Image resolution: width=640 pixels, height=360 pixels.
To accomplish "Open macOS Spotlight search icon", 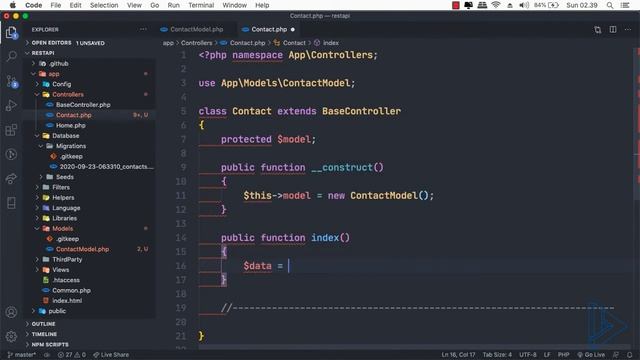I will tap(609, 5).
